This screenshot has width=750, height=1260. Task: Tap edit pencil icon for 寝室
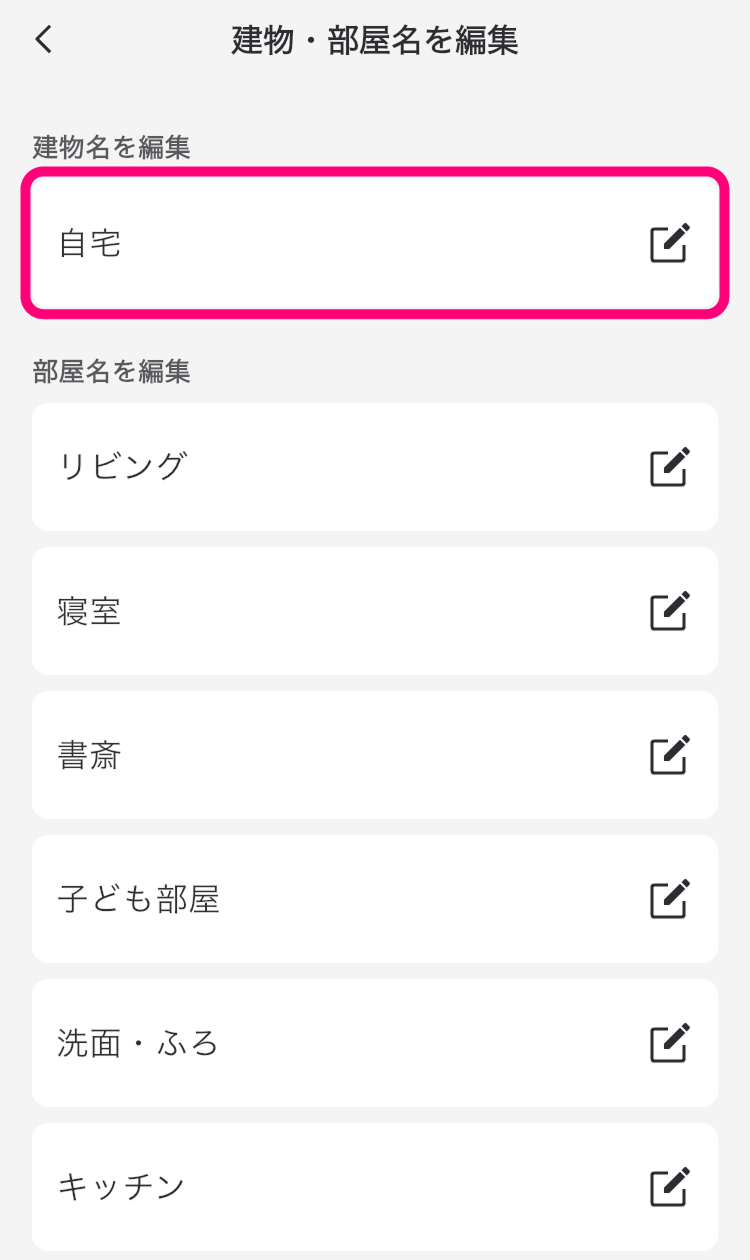pyautogui.click(x=669, y=611)
